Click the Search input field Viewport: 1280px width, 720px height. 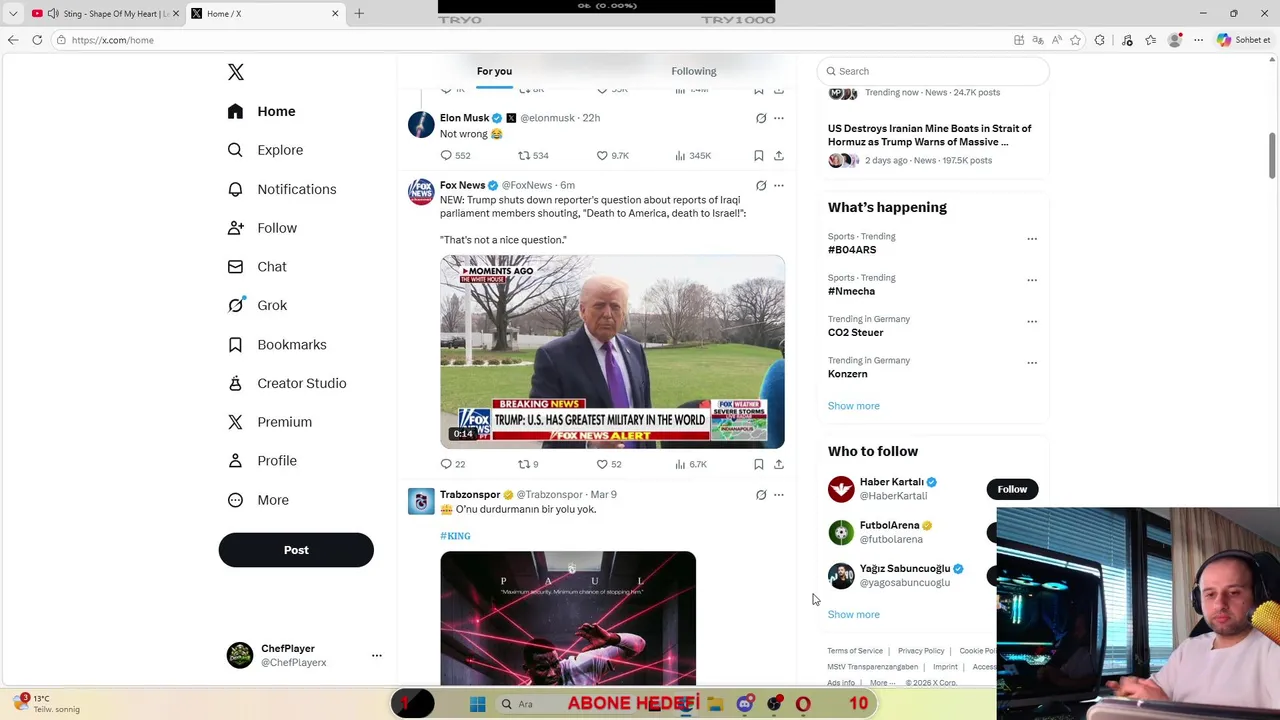(933, 71)
